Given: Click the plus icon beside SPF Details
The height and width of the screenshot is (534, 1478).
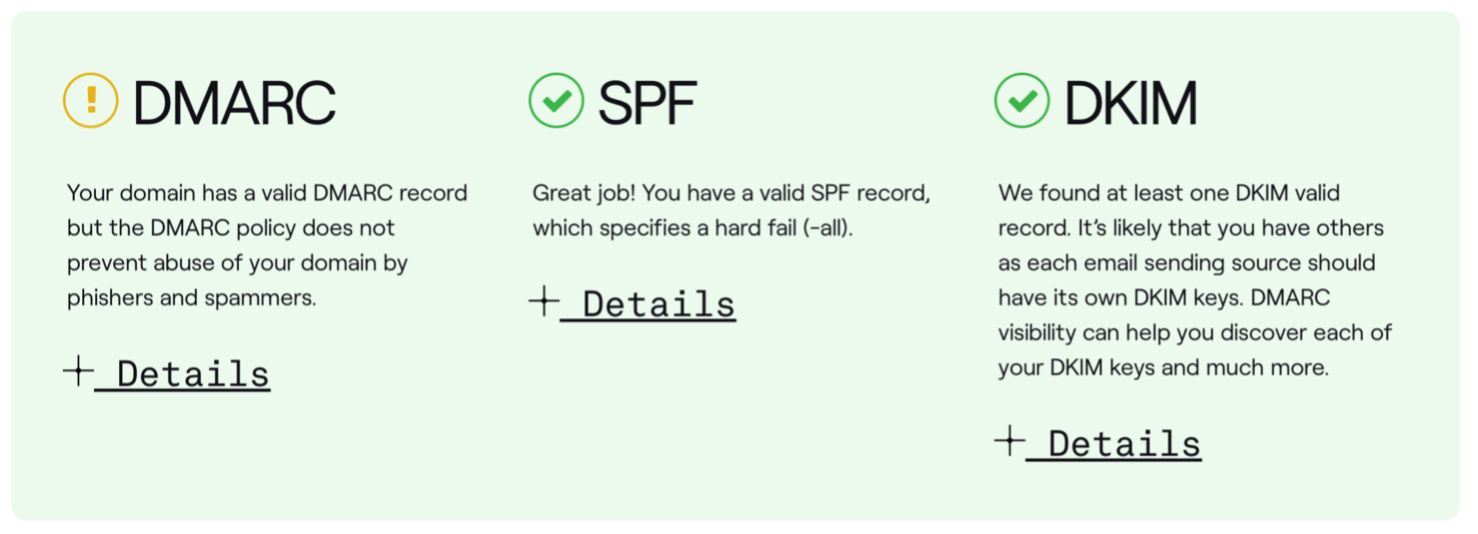Looking at the screenshot, I should (543, 302).
